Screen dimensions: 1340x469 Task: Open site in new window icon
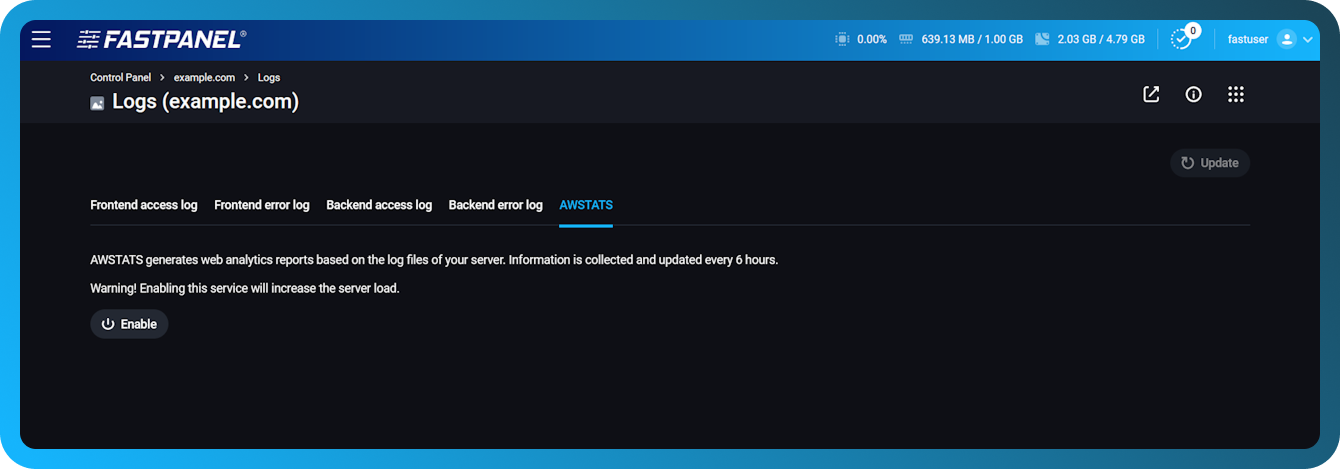click(x=1151, y=94)
